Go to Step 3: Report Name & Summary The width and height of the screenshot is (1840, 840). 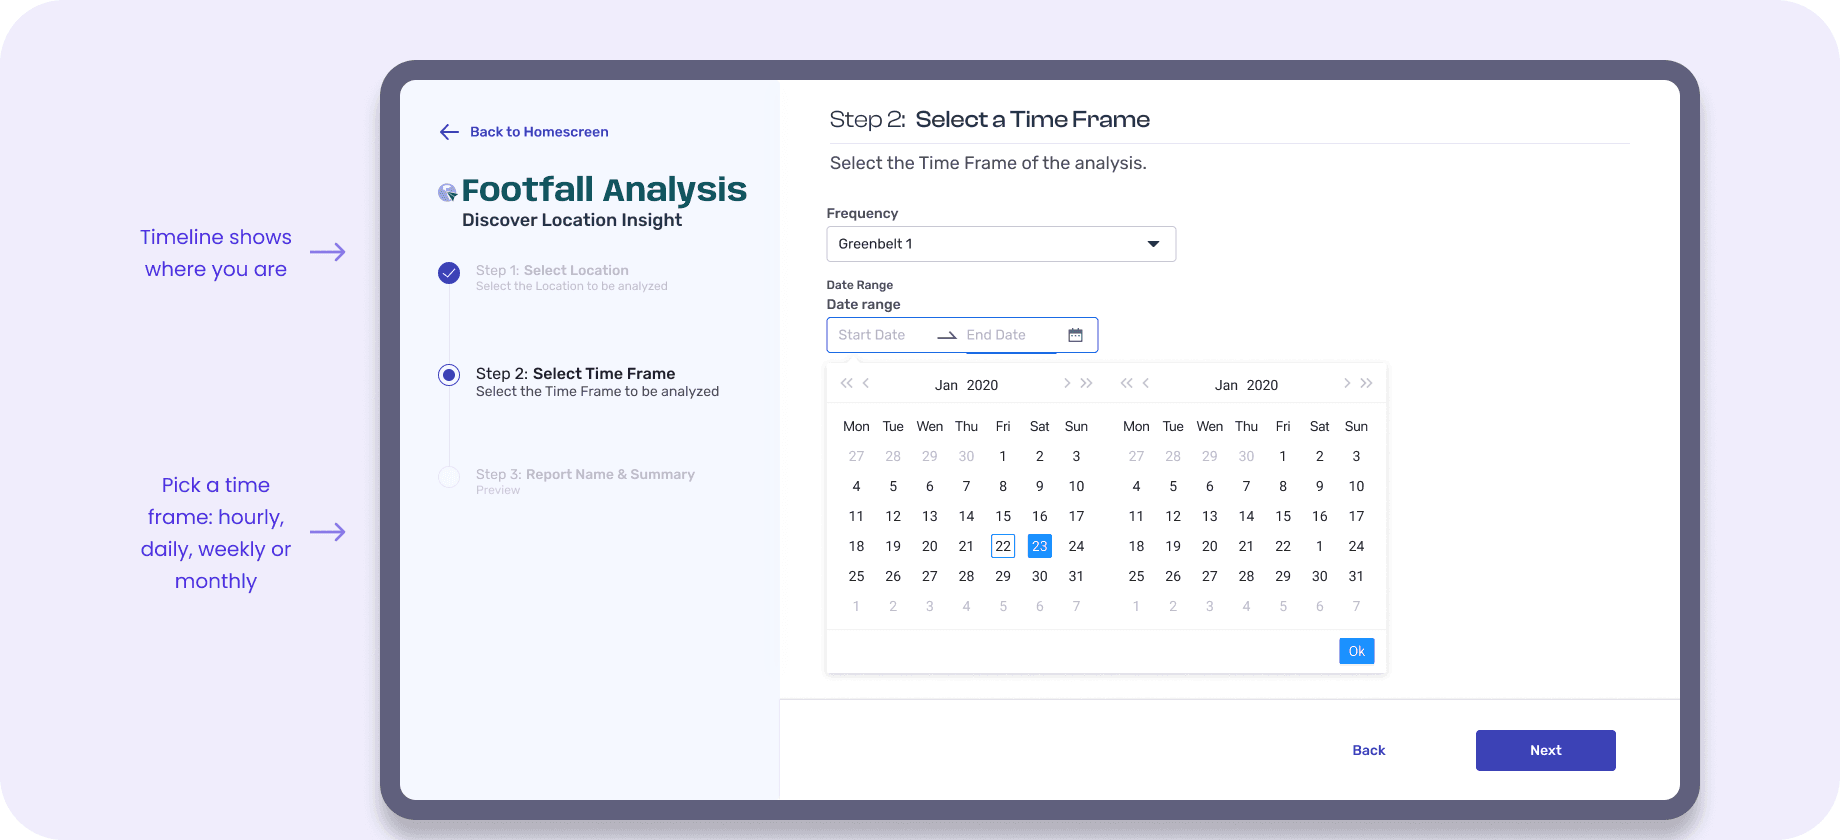click(585, 474)
